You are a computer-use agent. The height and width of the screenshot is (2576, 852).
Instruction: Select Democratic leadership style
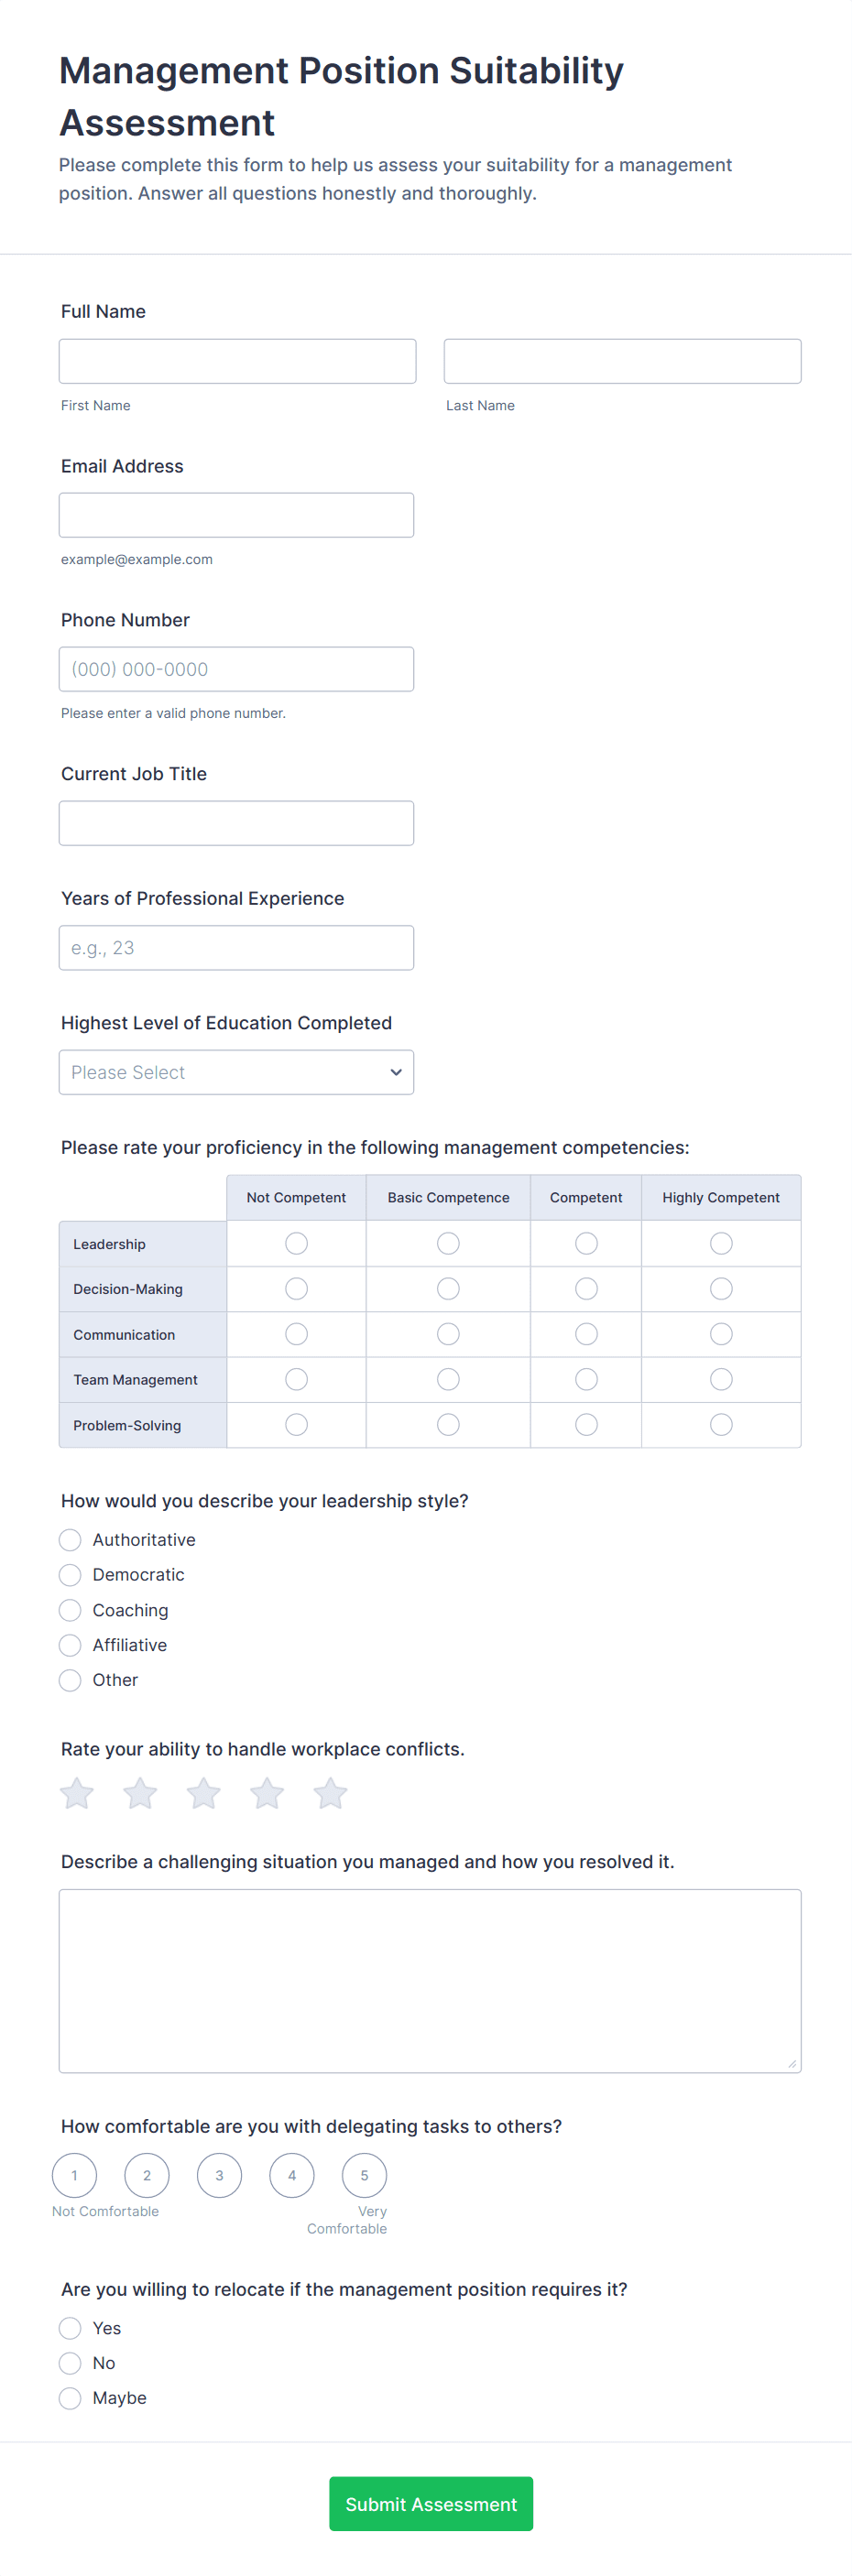coord(70,1575)
